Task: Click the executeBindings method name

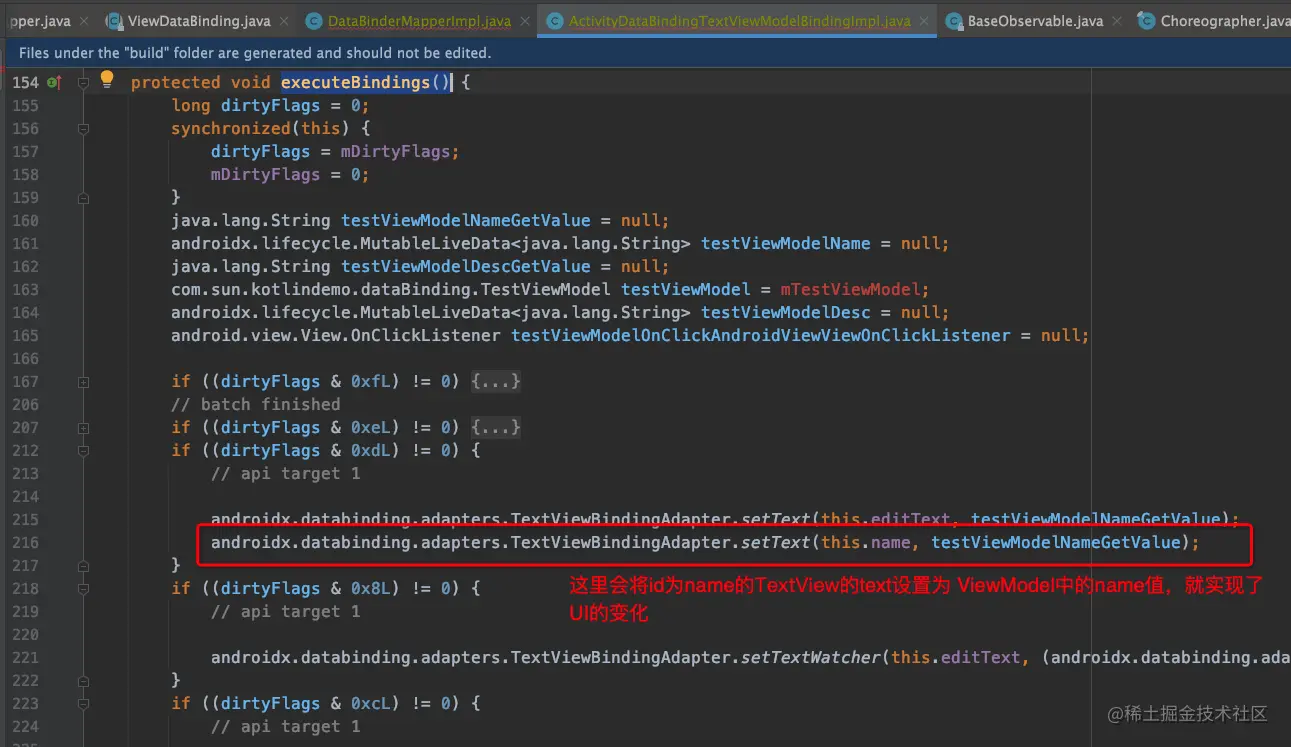Action: tap(356, 82)
